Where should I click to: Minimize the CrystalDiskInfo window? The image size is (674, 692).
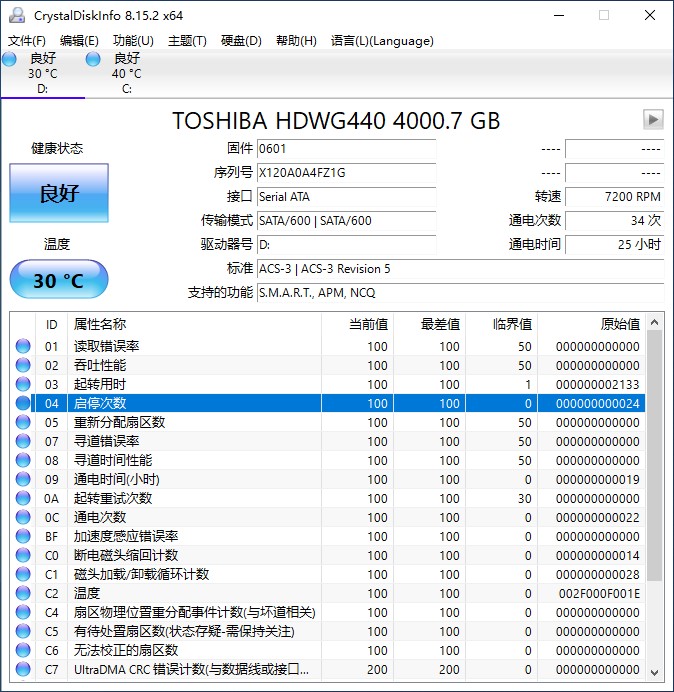coord(559,15)
